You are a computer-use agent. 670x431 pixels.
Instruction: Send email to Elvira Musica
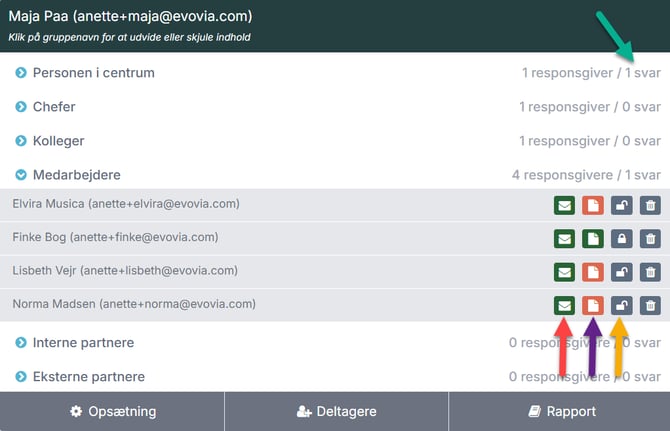tap(564, 205)
